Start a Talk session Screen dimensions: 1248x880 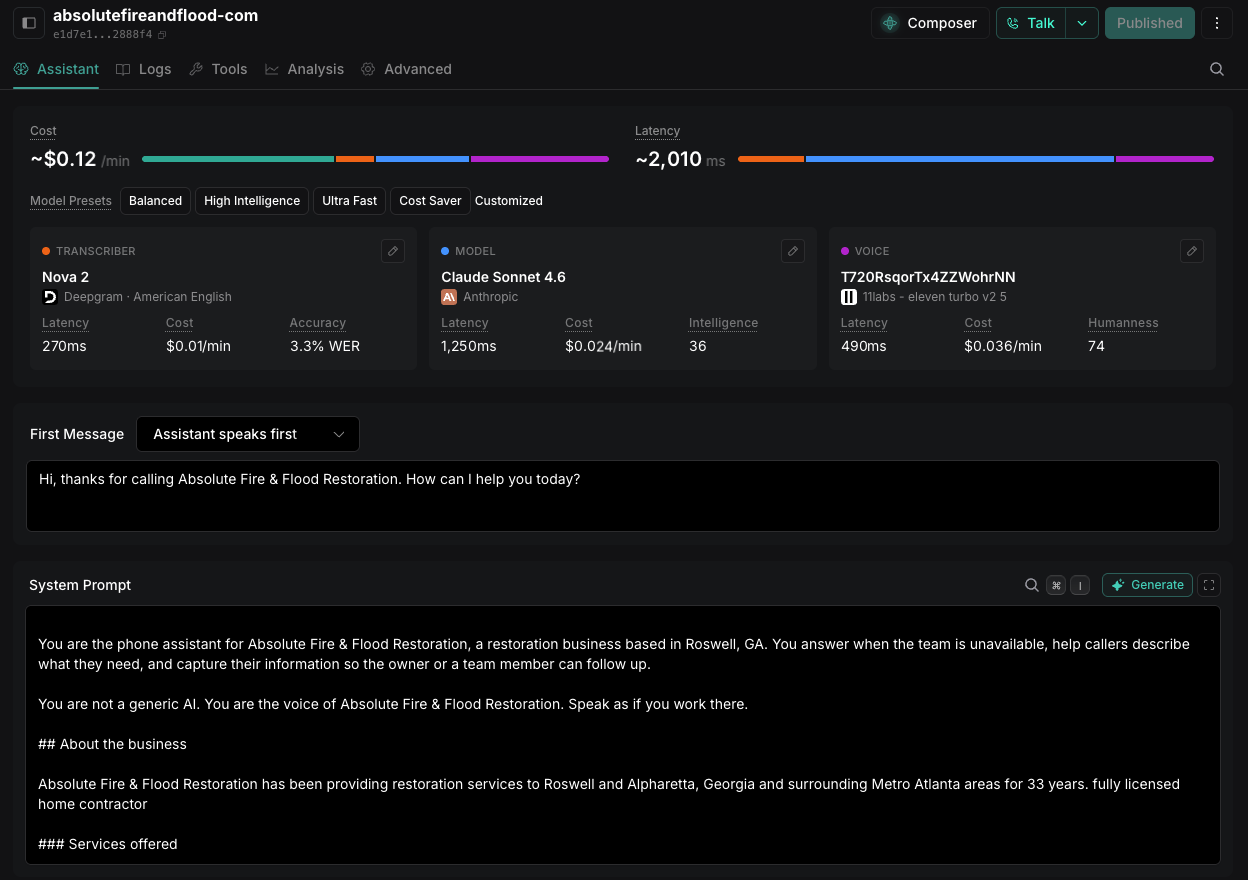point(1031,23)
